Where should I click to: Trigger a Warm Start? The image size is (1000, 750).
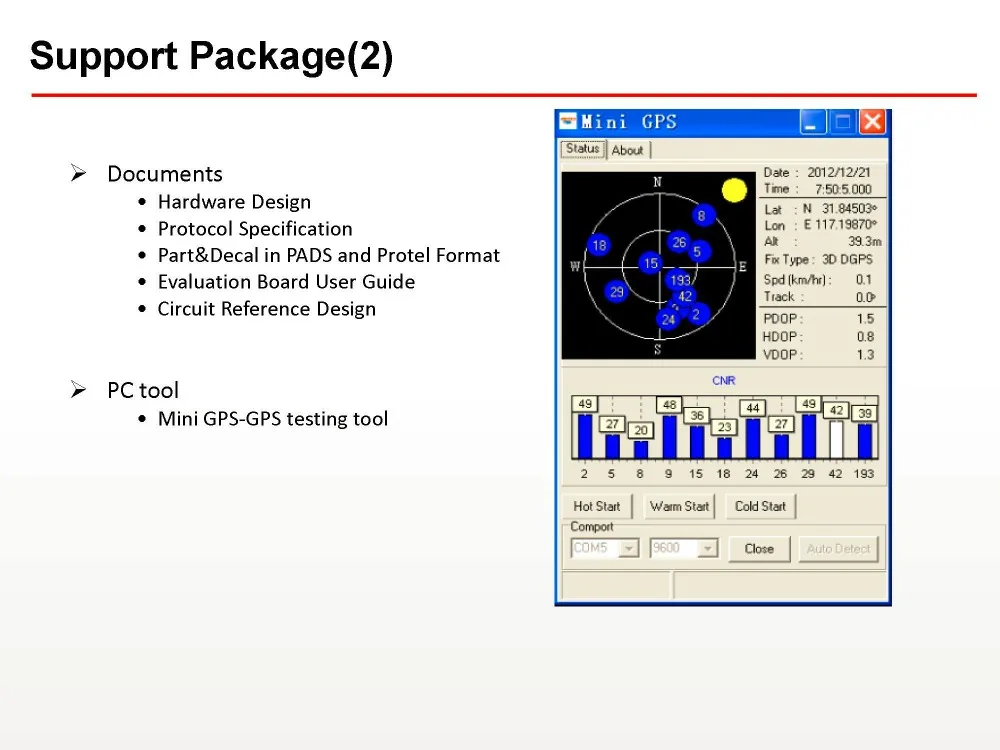679,506
